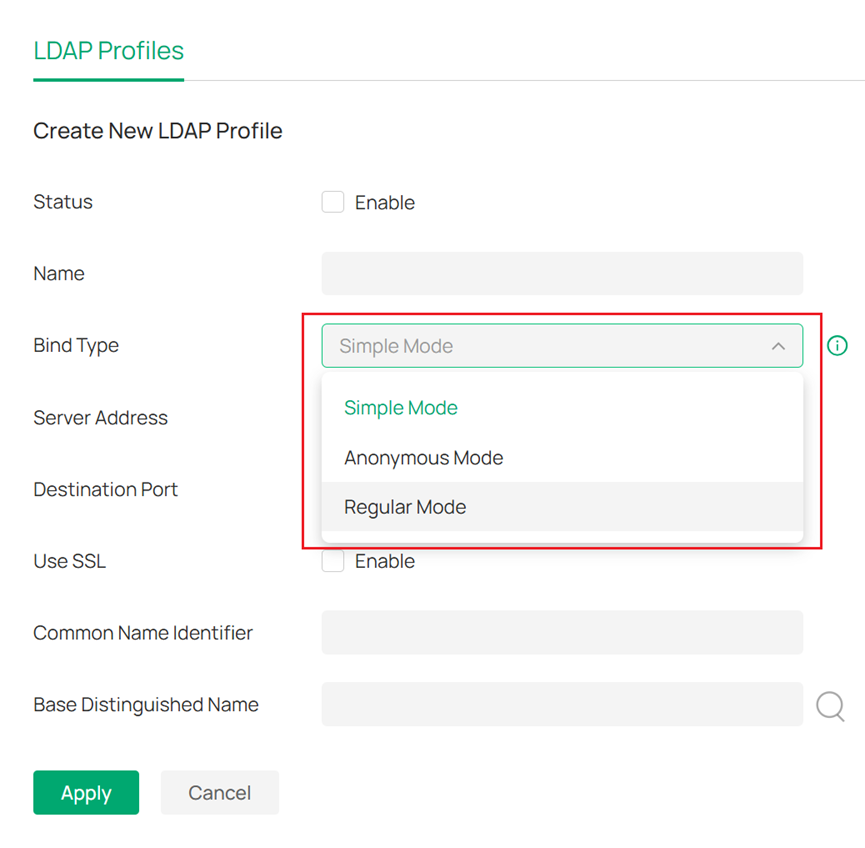
Task: Click the Common Name Identifier input field
Action: pos(562,632)
